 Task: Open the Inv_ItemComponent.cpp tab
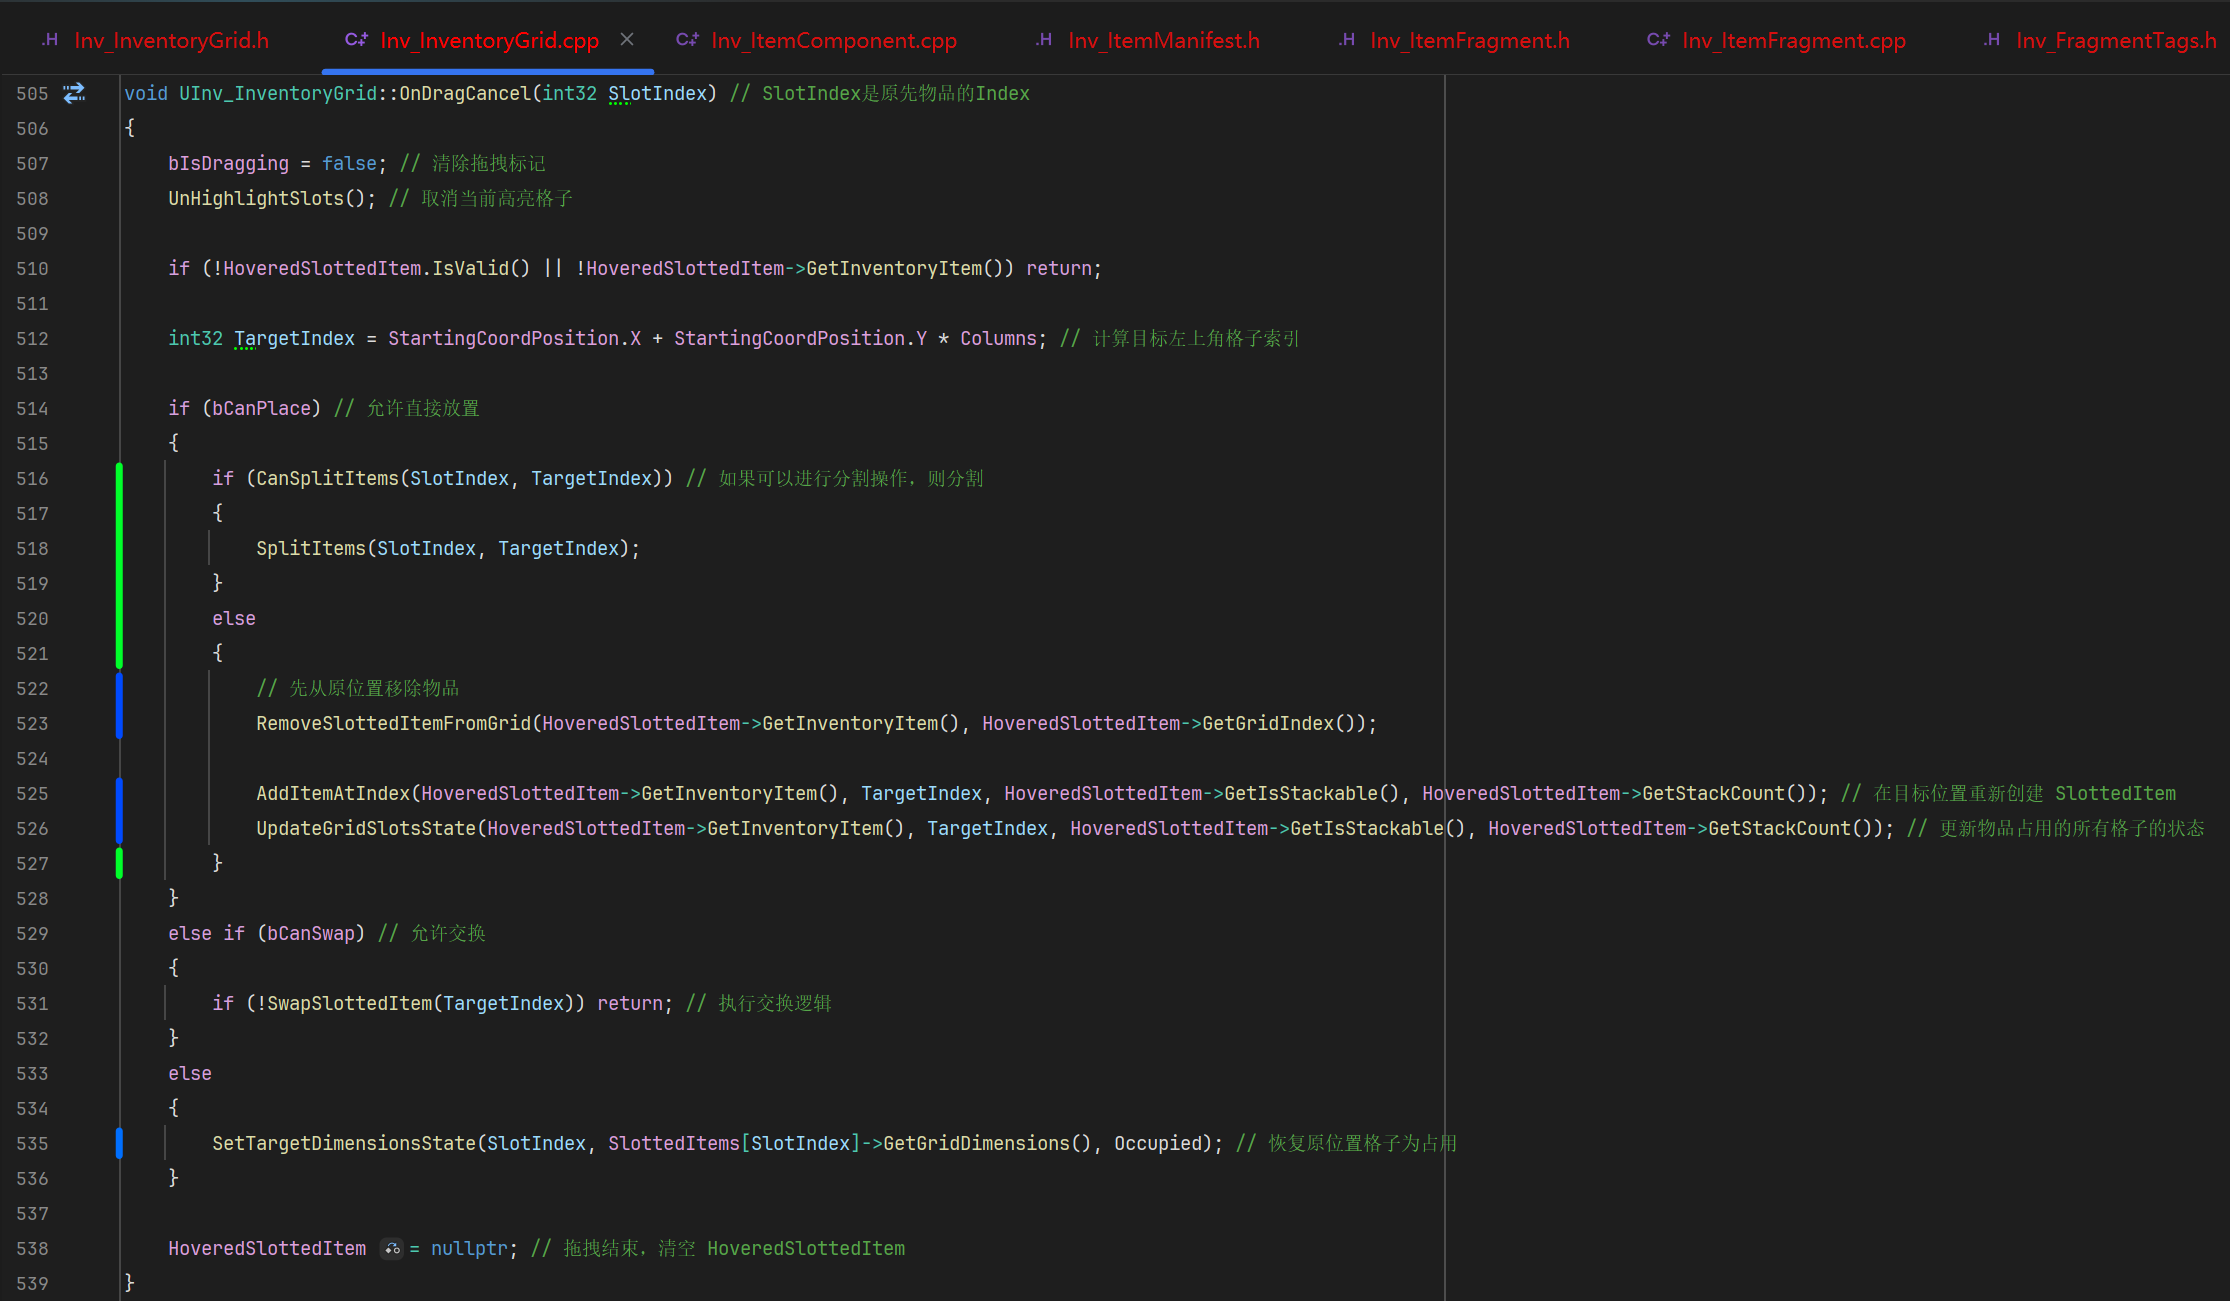833,40
